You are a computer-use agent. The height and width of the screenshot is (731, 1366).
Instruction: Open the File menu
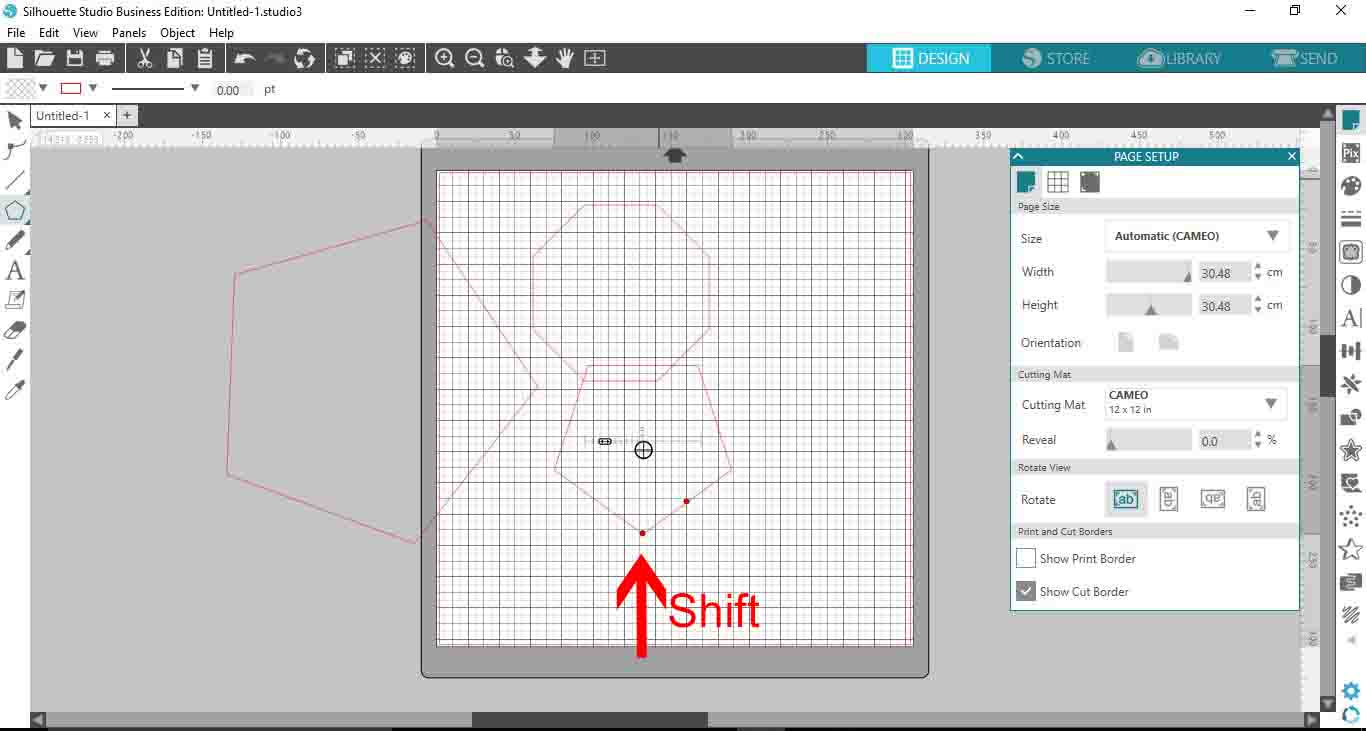click(x=15, y=32)
